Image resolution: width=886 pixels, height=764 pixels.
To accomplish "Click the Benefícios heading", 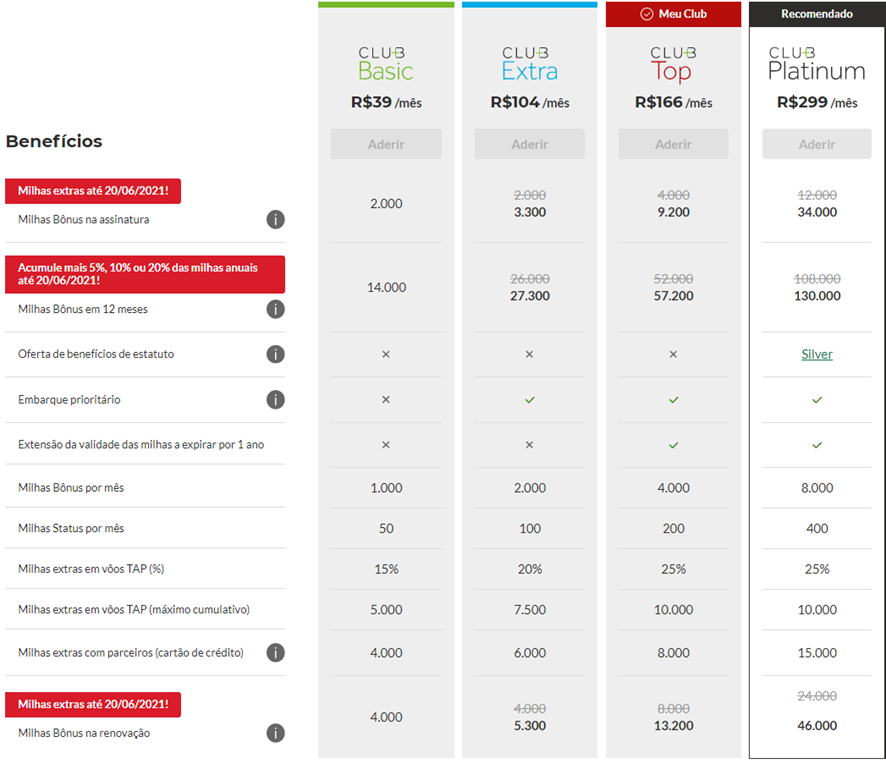I will [x=54, y=141].
